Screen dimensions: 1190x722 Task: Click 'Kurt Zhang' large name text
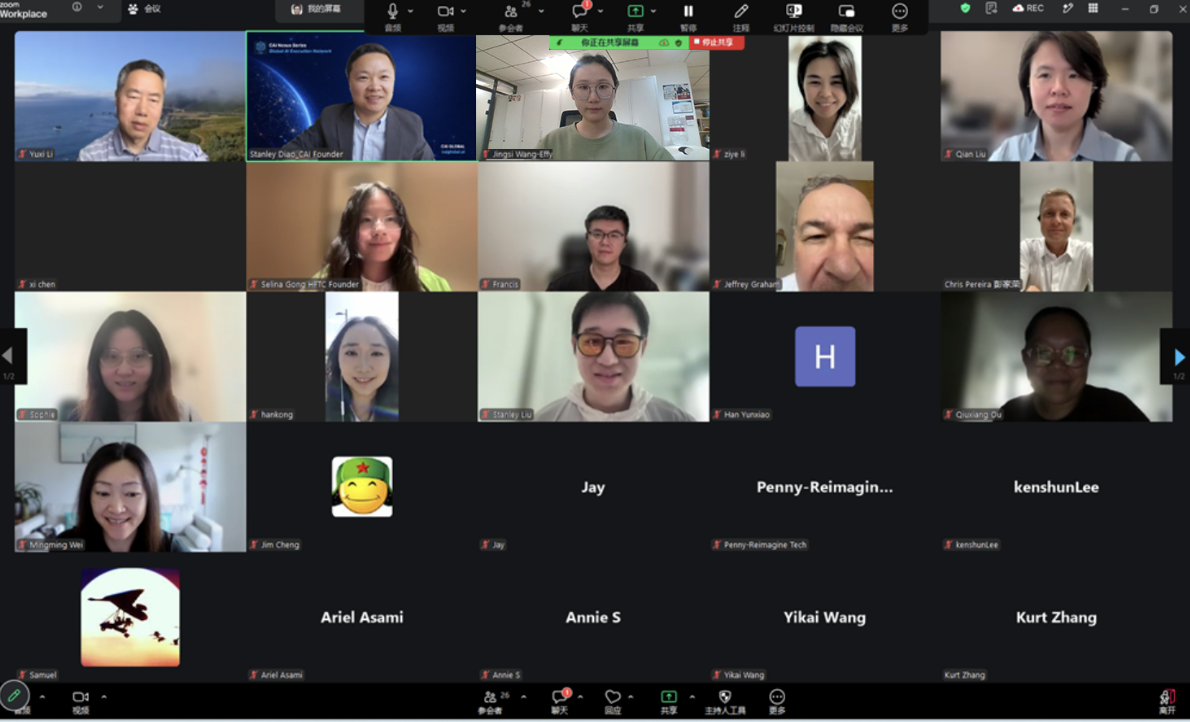click(1056, 617)
